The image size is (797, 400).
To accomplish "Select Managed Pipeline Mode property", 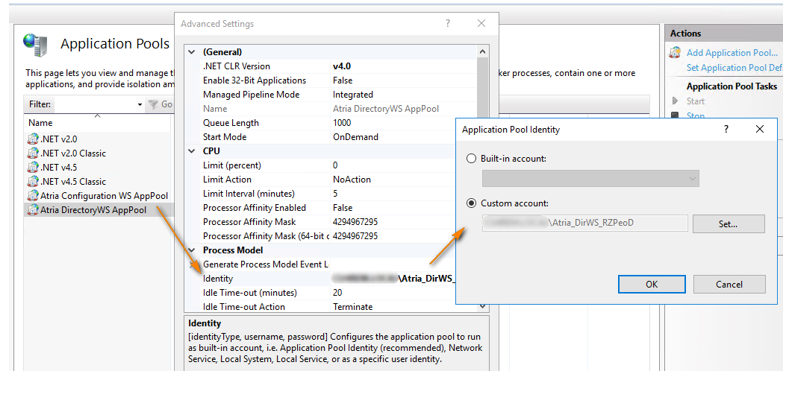I will coord(251,95).
